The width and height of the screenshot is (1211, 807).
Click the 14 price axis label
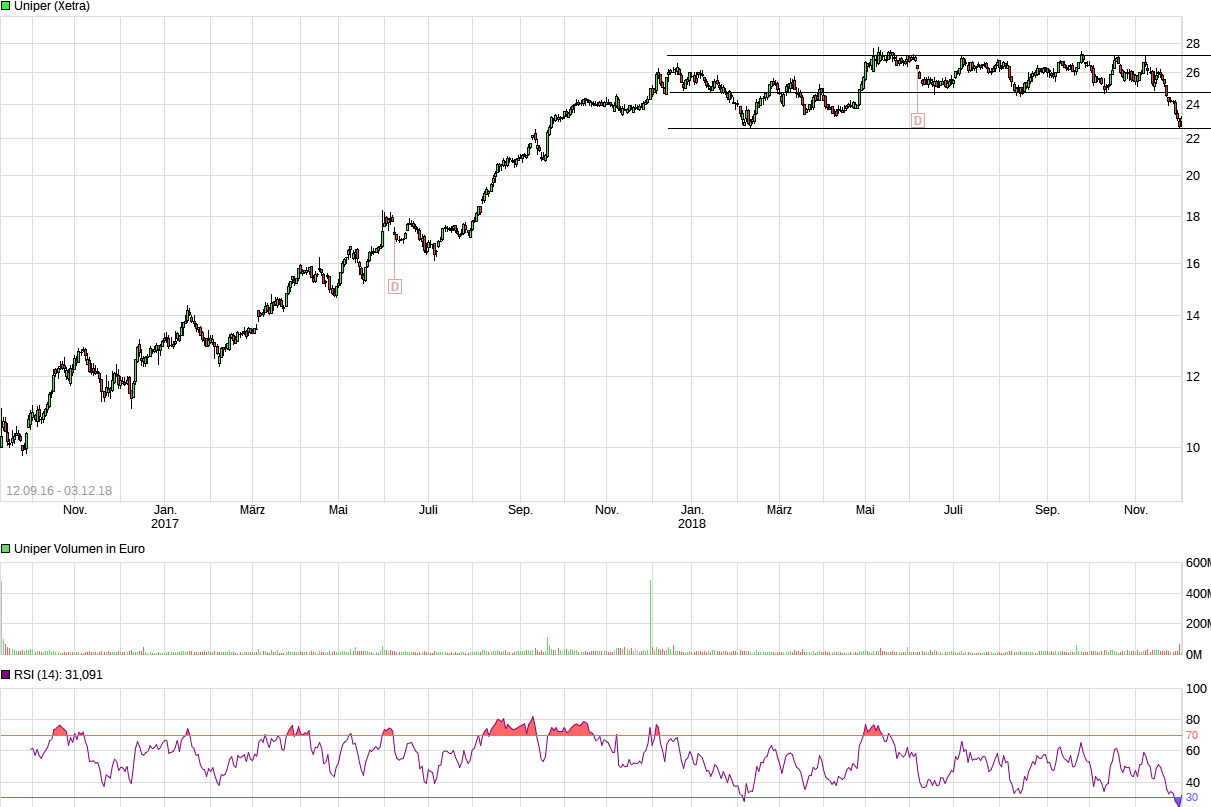click(x=1192, y=316)
